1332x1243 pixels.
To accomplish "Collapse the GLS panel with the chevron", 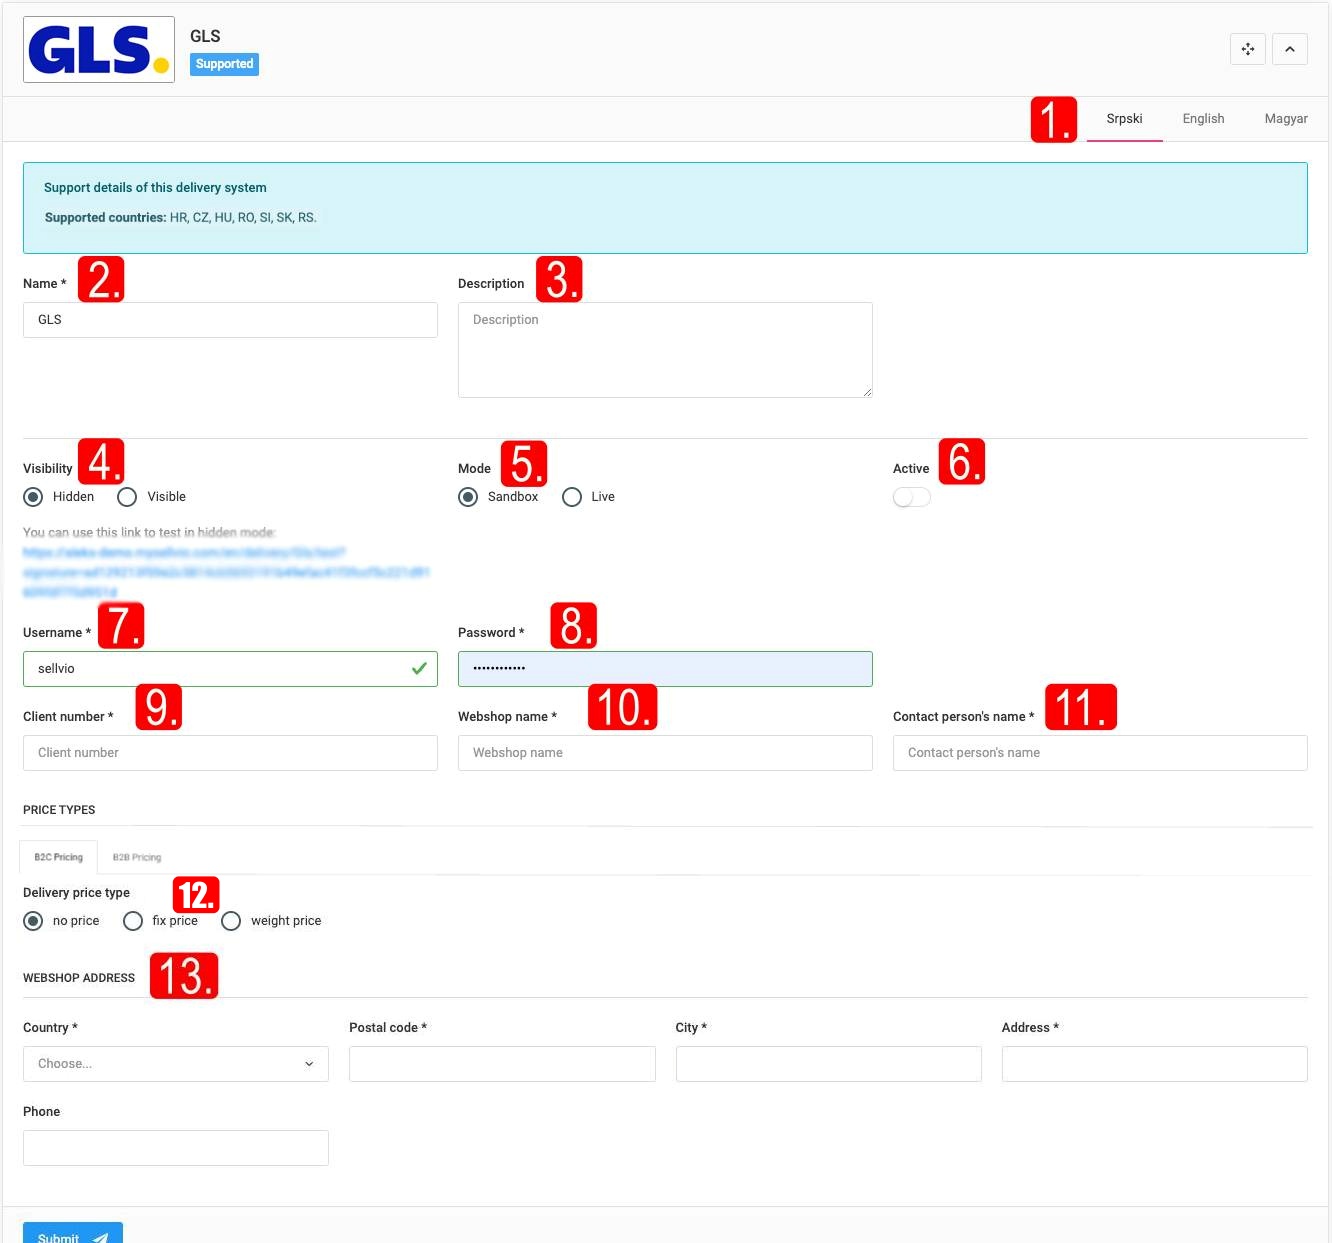I will (1290, 49).
